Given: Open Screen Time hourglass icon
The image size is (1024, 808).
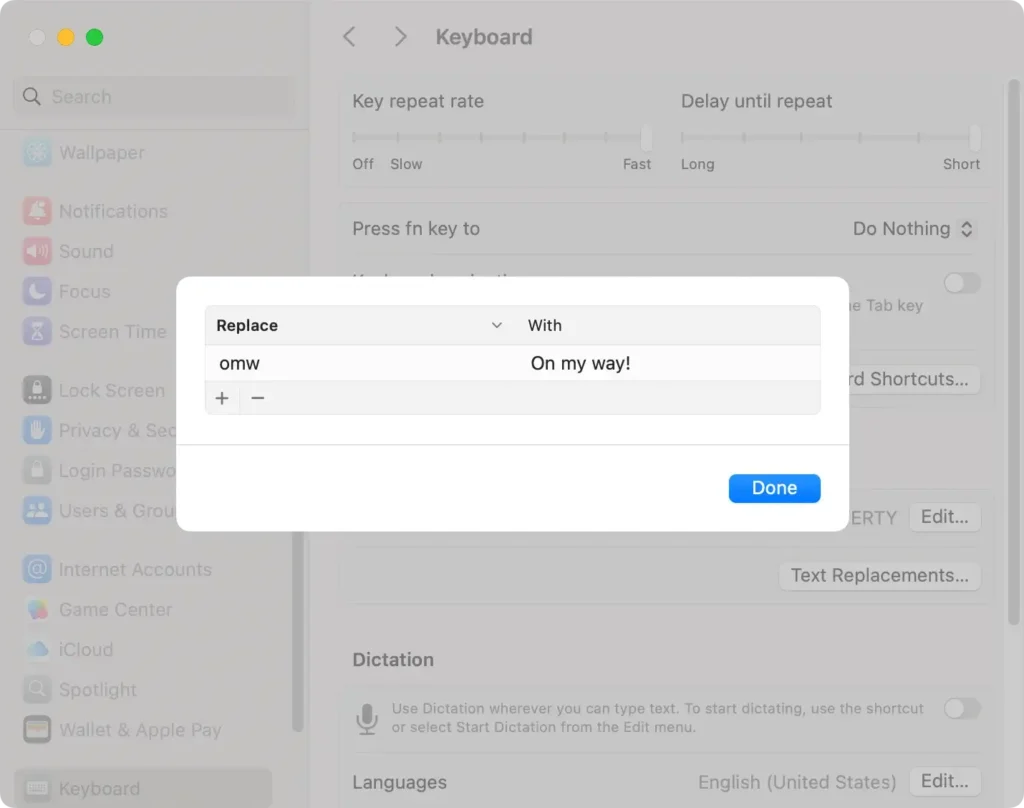Looking at the screenshot, I should point(38,331).
